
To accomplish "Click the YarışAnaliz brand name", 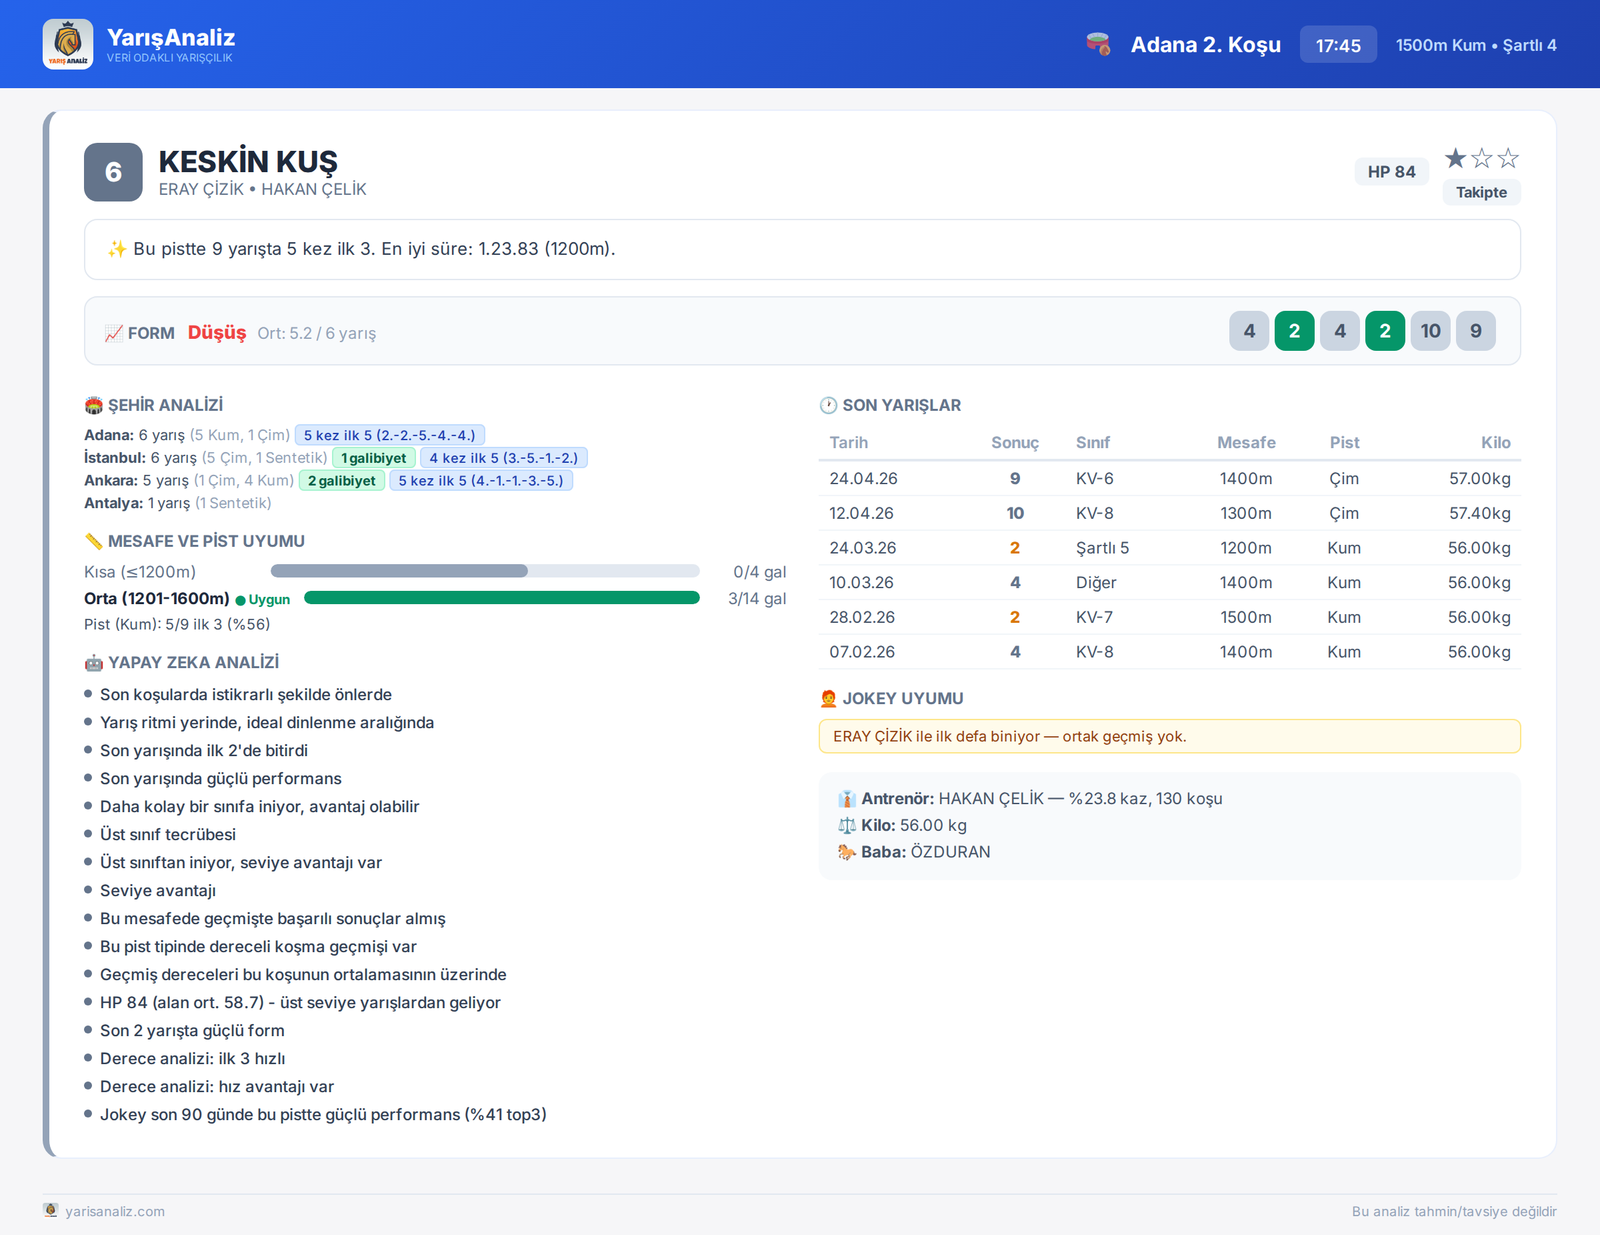I will click(171, 37).
